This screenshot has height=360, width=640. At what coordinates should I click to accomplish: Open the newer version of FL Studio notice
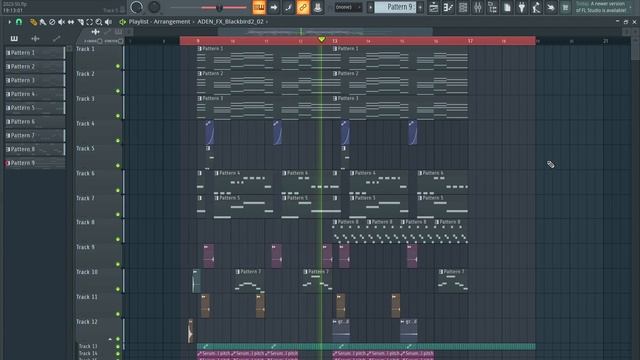tap(600, 7)
